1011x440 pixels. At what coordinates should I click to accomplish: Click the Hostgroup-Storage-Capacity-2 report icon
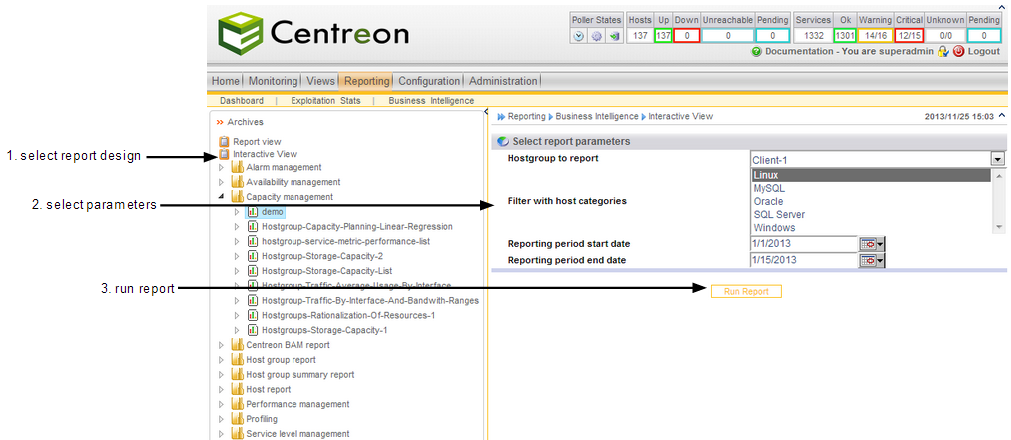253,256
